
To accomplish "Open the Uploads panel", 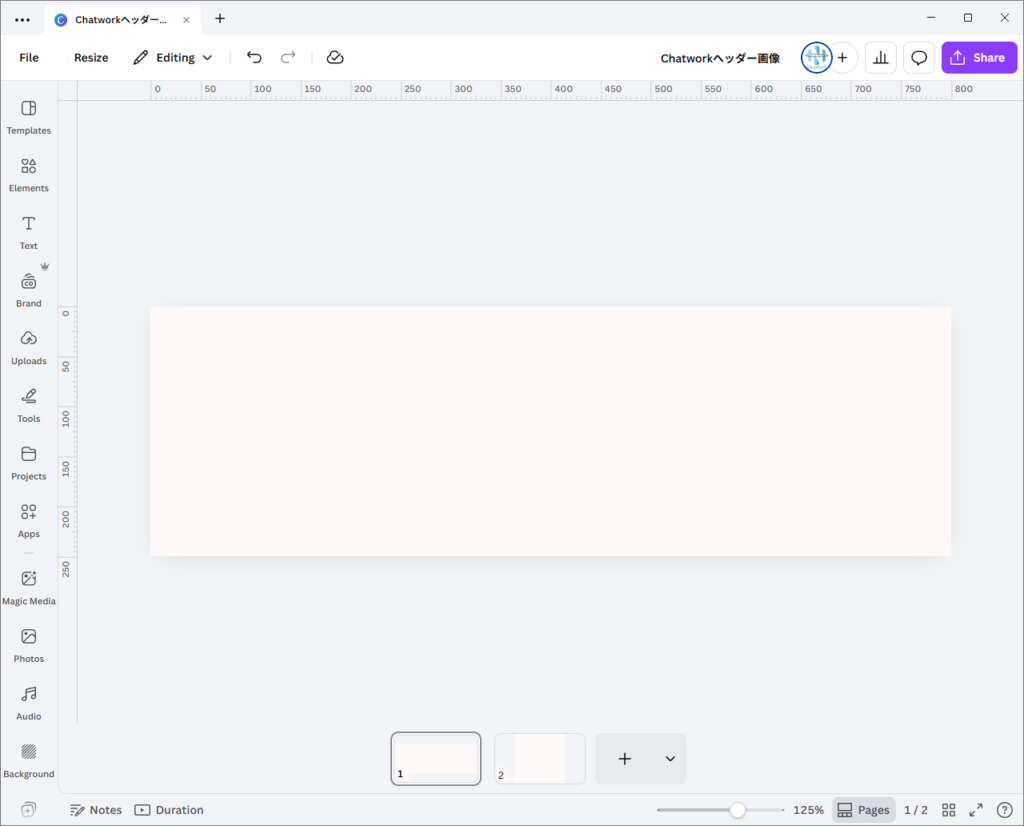I will click(x=29, y=347).
